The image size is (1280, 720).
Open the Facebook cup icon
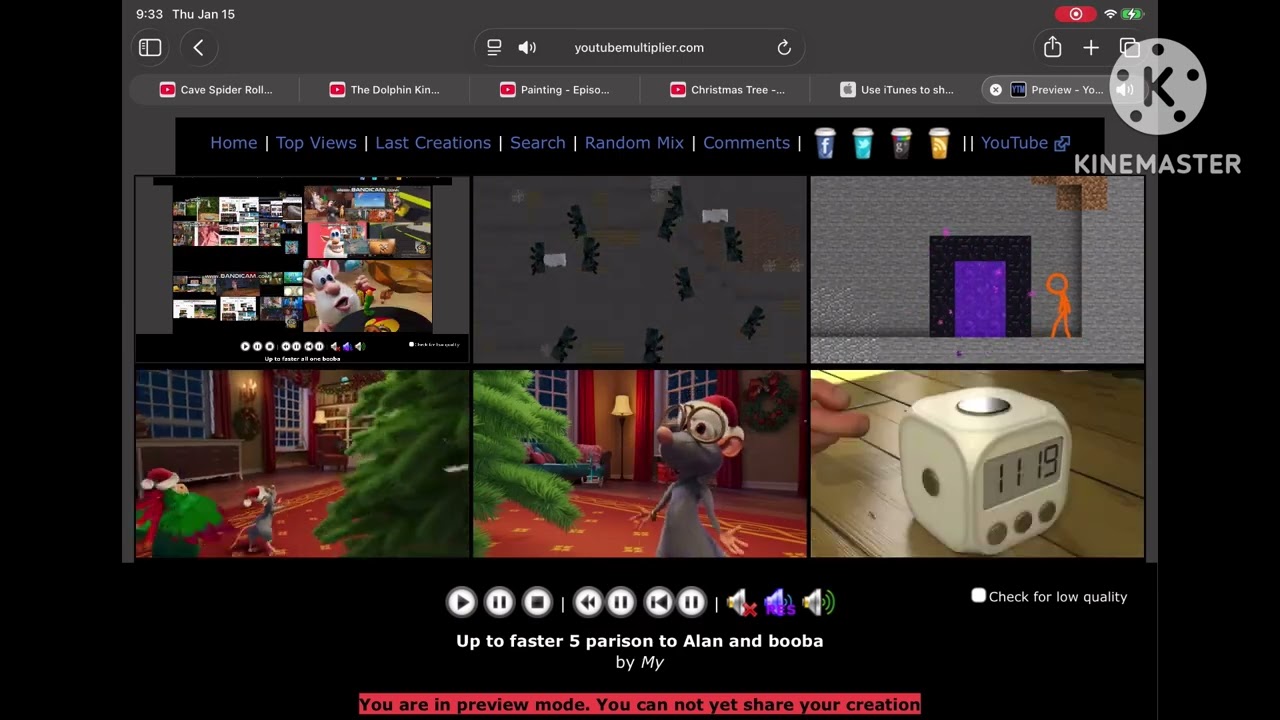[x=825, y=143]
